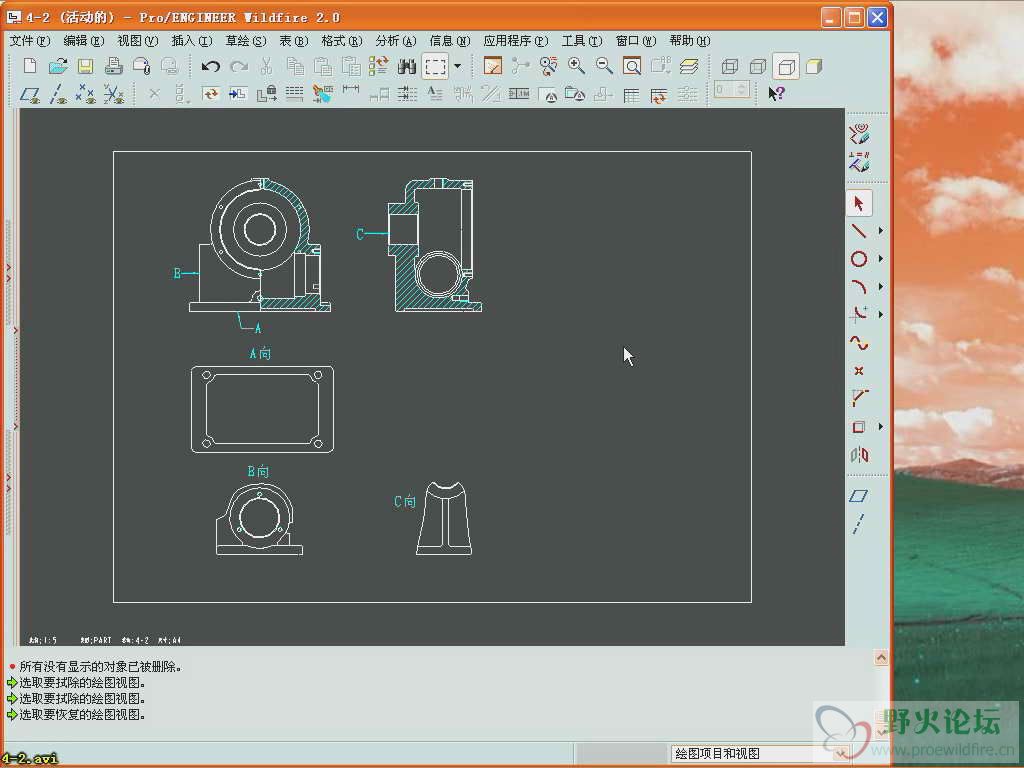This screenshot has height=768, width=1024.
Task: Select the A向 view label
Action: click(260, 353)
